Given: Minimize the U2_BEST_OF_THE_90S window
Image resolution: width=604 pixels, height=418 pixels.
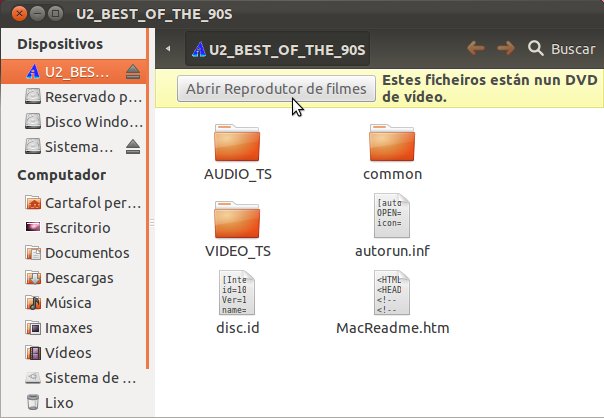Looking at the screenshot, I should 37,14.
